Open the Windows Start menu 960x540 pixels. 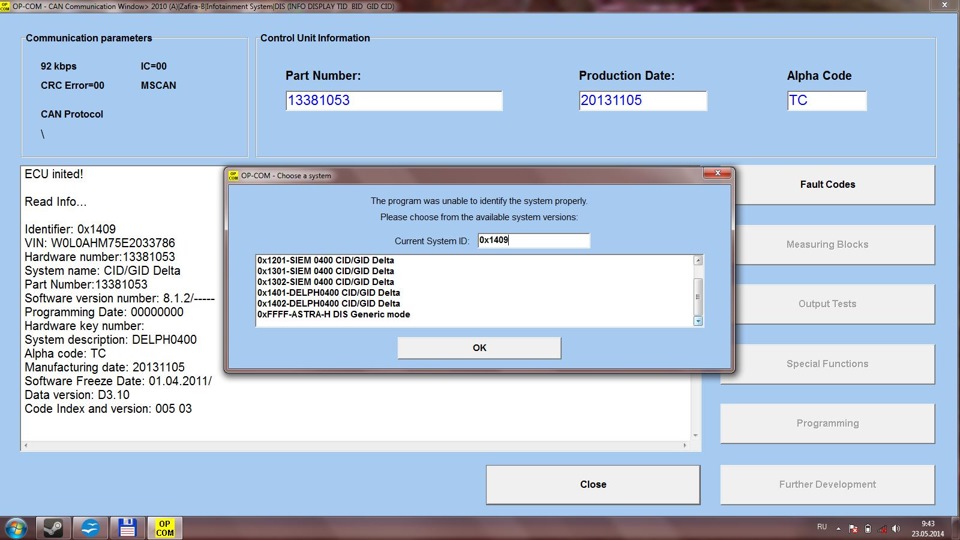[15, 528]
